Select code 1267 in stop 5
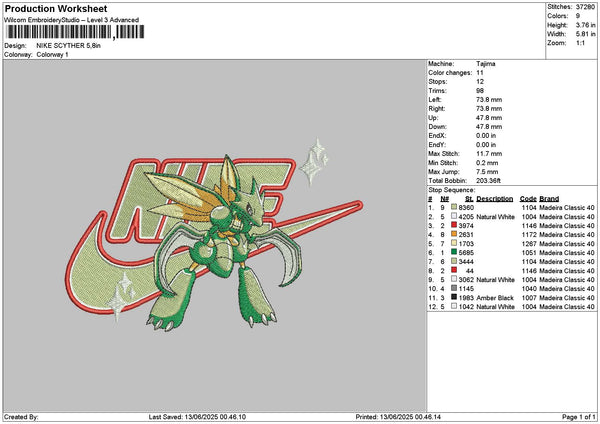The image size is (600, 424). pos(529,244)
